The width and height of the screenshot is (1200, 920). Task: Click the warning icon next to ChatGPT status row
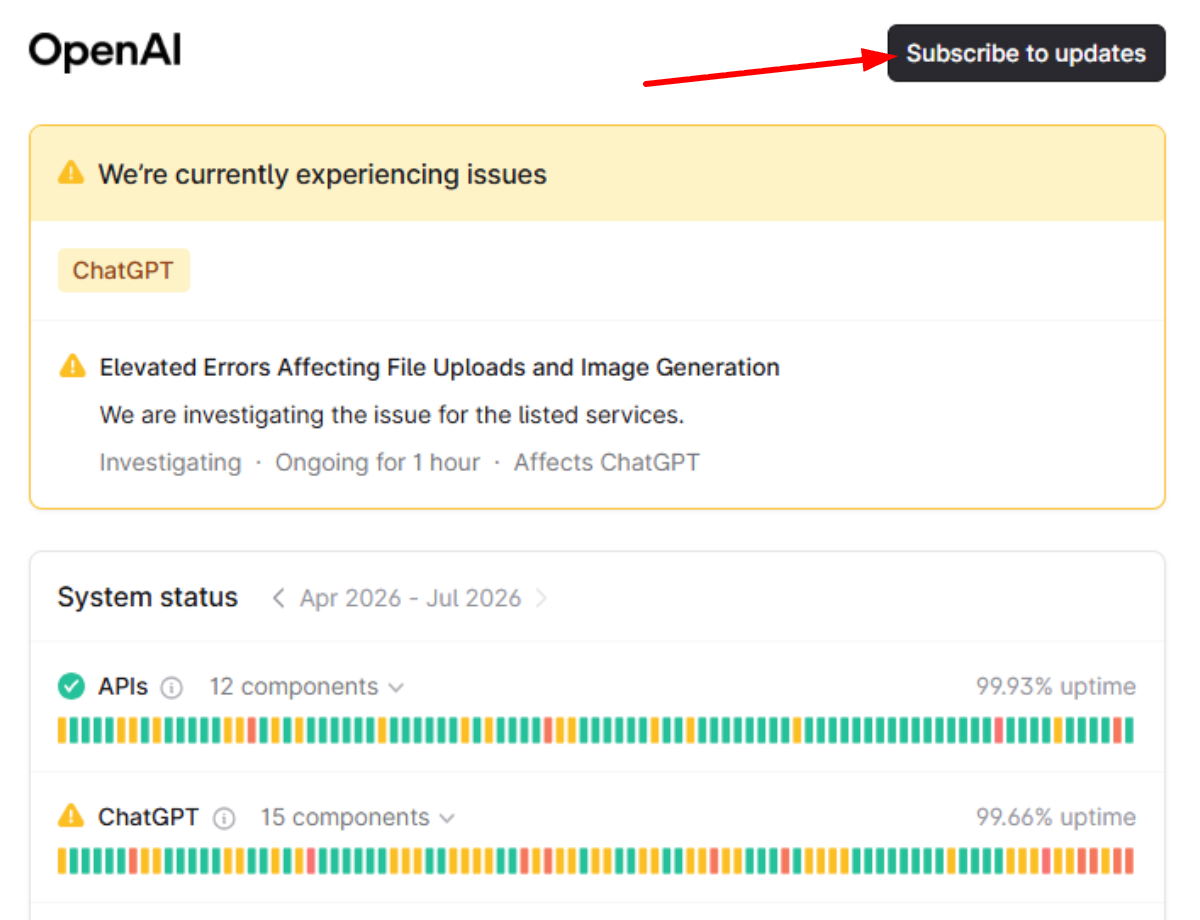(71, 816)
